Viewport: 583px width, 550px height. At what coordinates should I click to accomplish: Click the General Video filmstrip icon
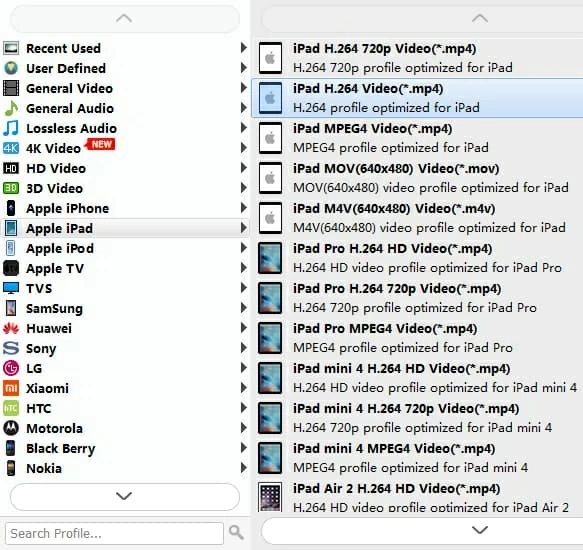(x=11, y=89)
